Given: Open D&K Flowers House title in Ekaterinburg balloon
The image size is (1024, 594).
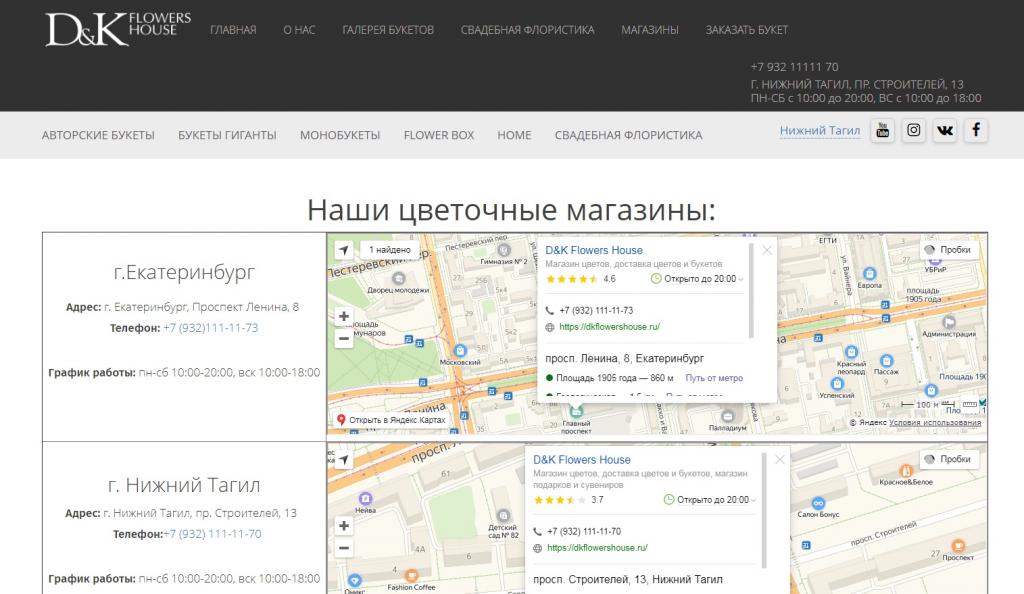Looking at the screenshot, I should (x=594, y=250).
